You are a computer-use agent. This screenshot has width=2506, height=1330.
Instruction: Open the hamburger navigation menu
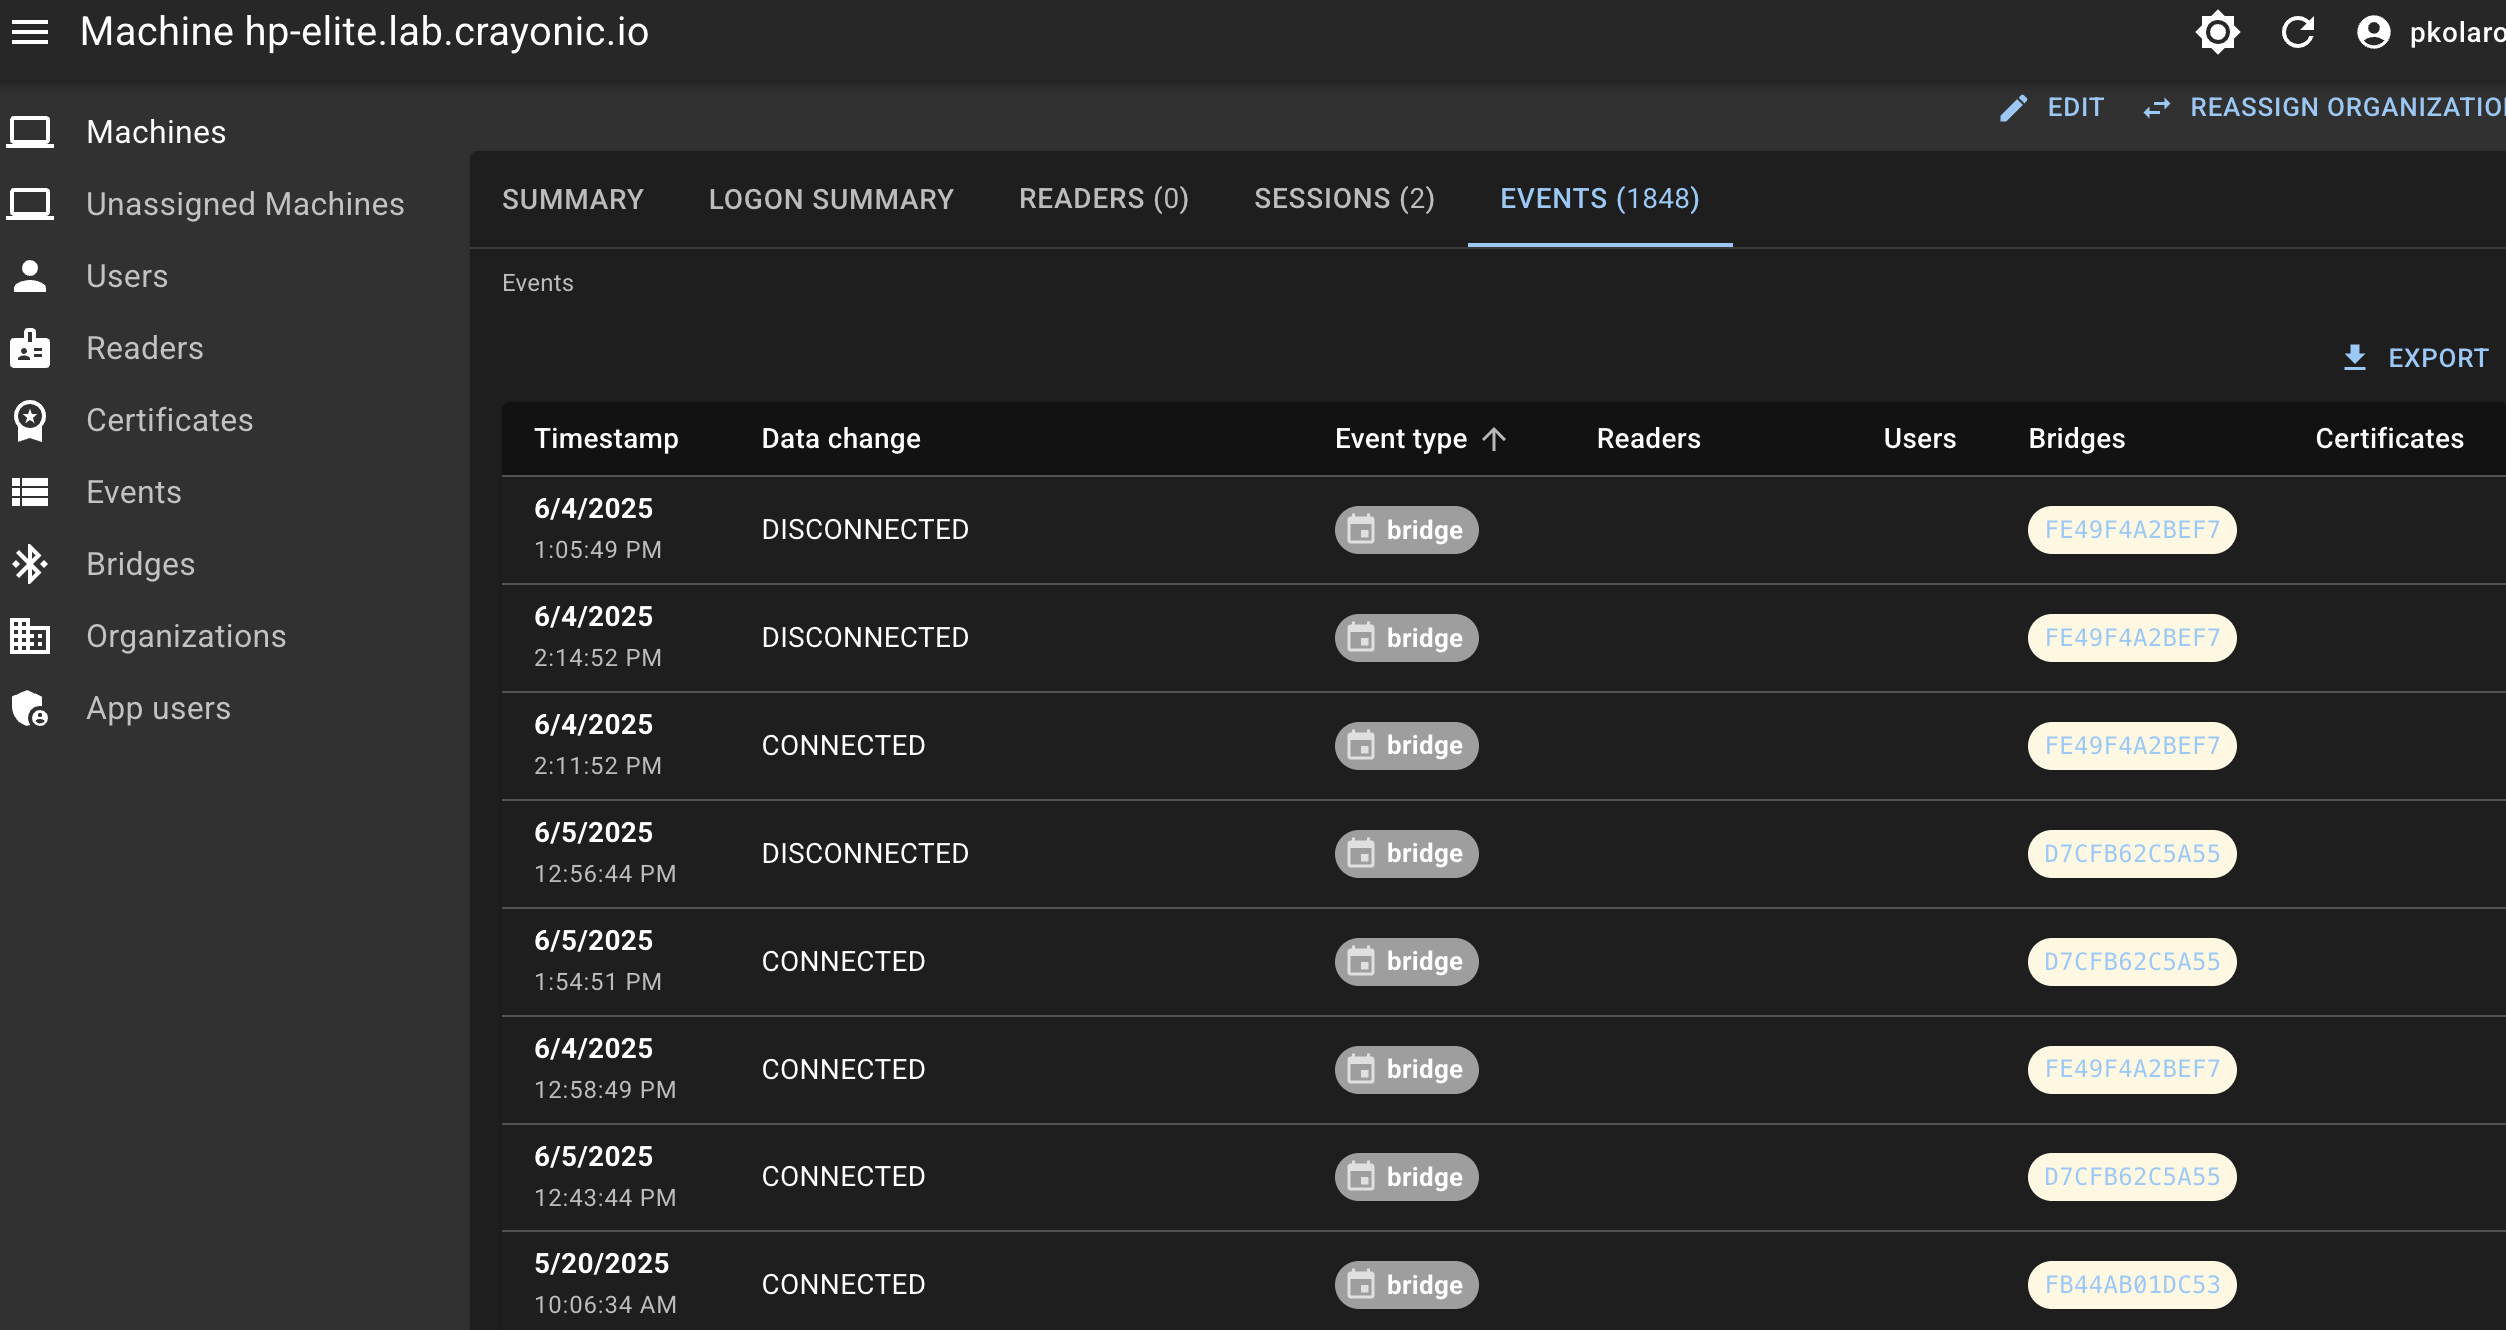(x=30, y=33)
